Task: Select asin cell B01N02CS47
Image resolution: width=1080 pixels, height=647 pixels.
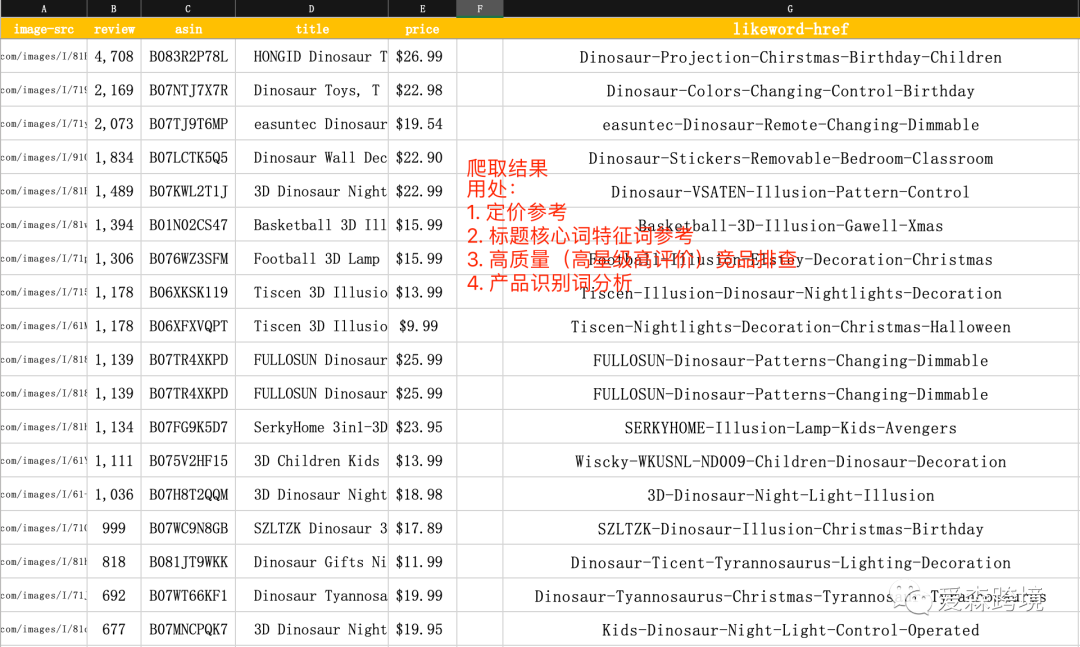Action: pyautogui.click(x=188, y=225)
